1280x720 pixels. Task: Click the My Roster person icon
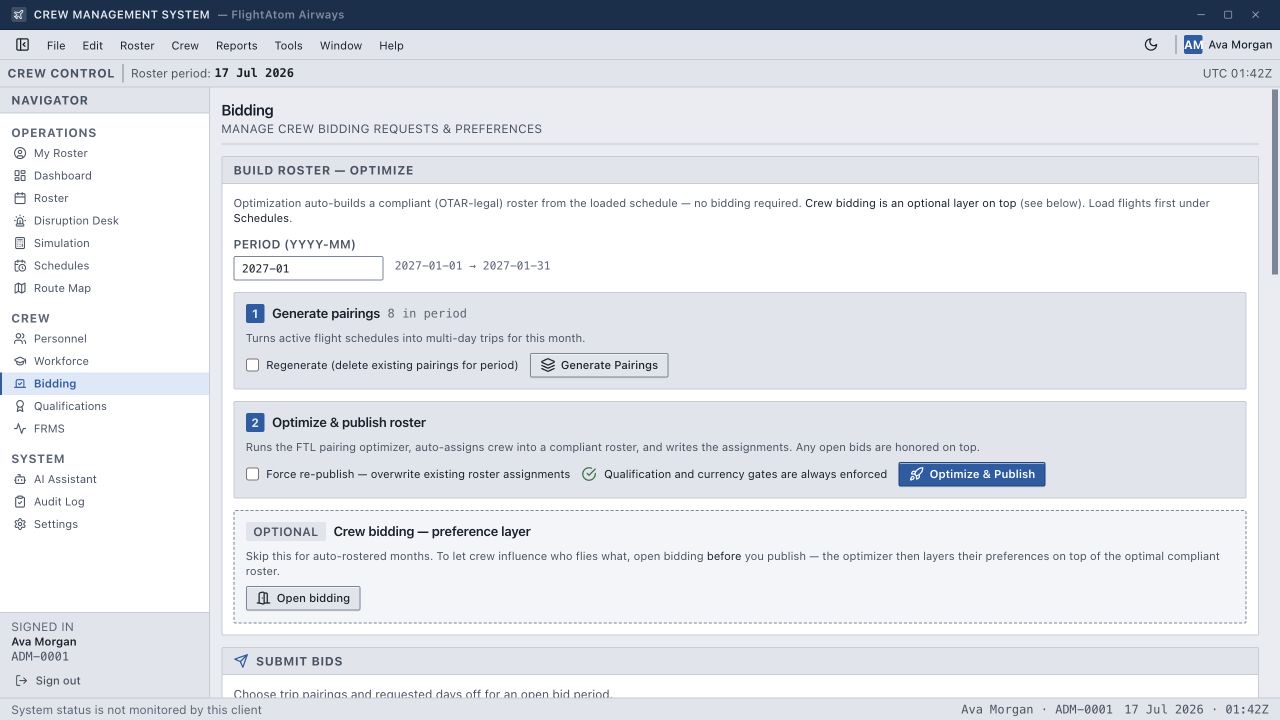[x=20, y=153]
